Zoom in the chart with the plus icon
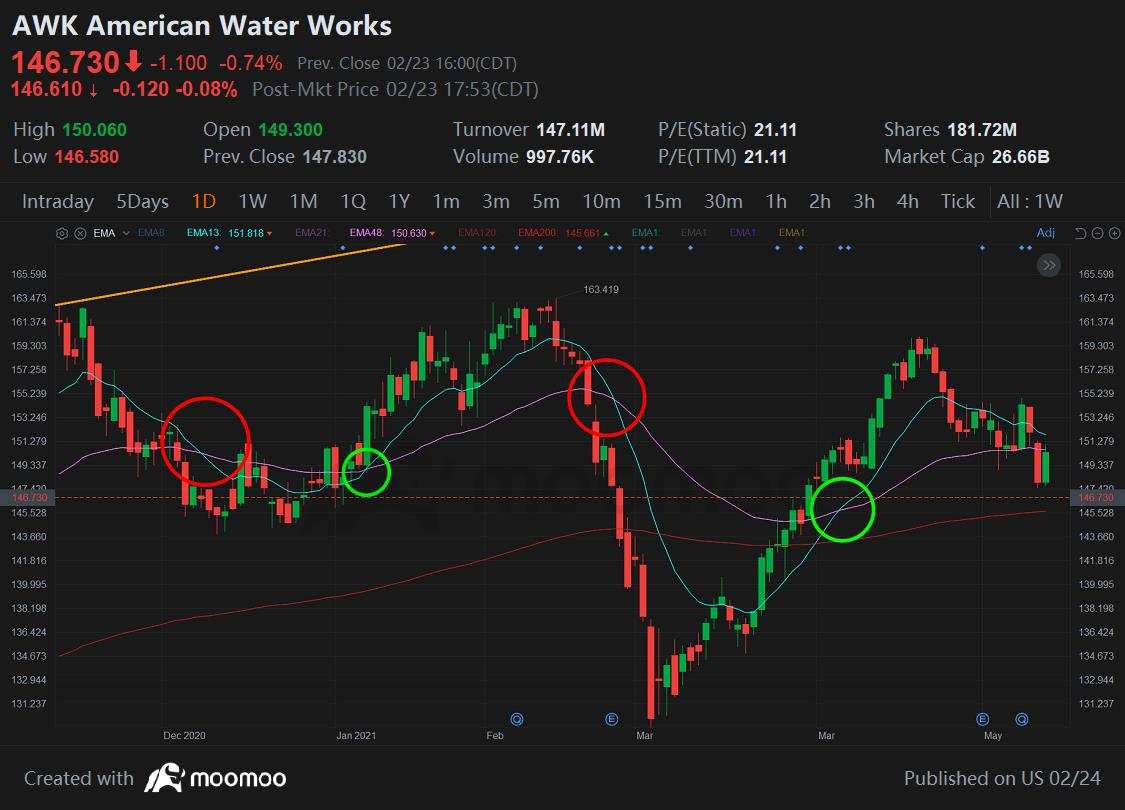Screen dimensions: 1125x810 click(1114, 233)
